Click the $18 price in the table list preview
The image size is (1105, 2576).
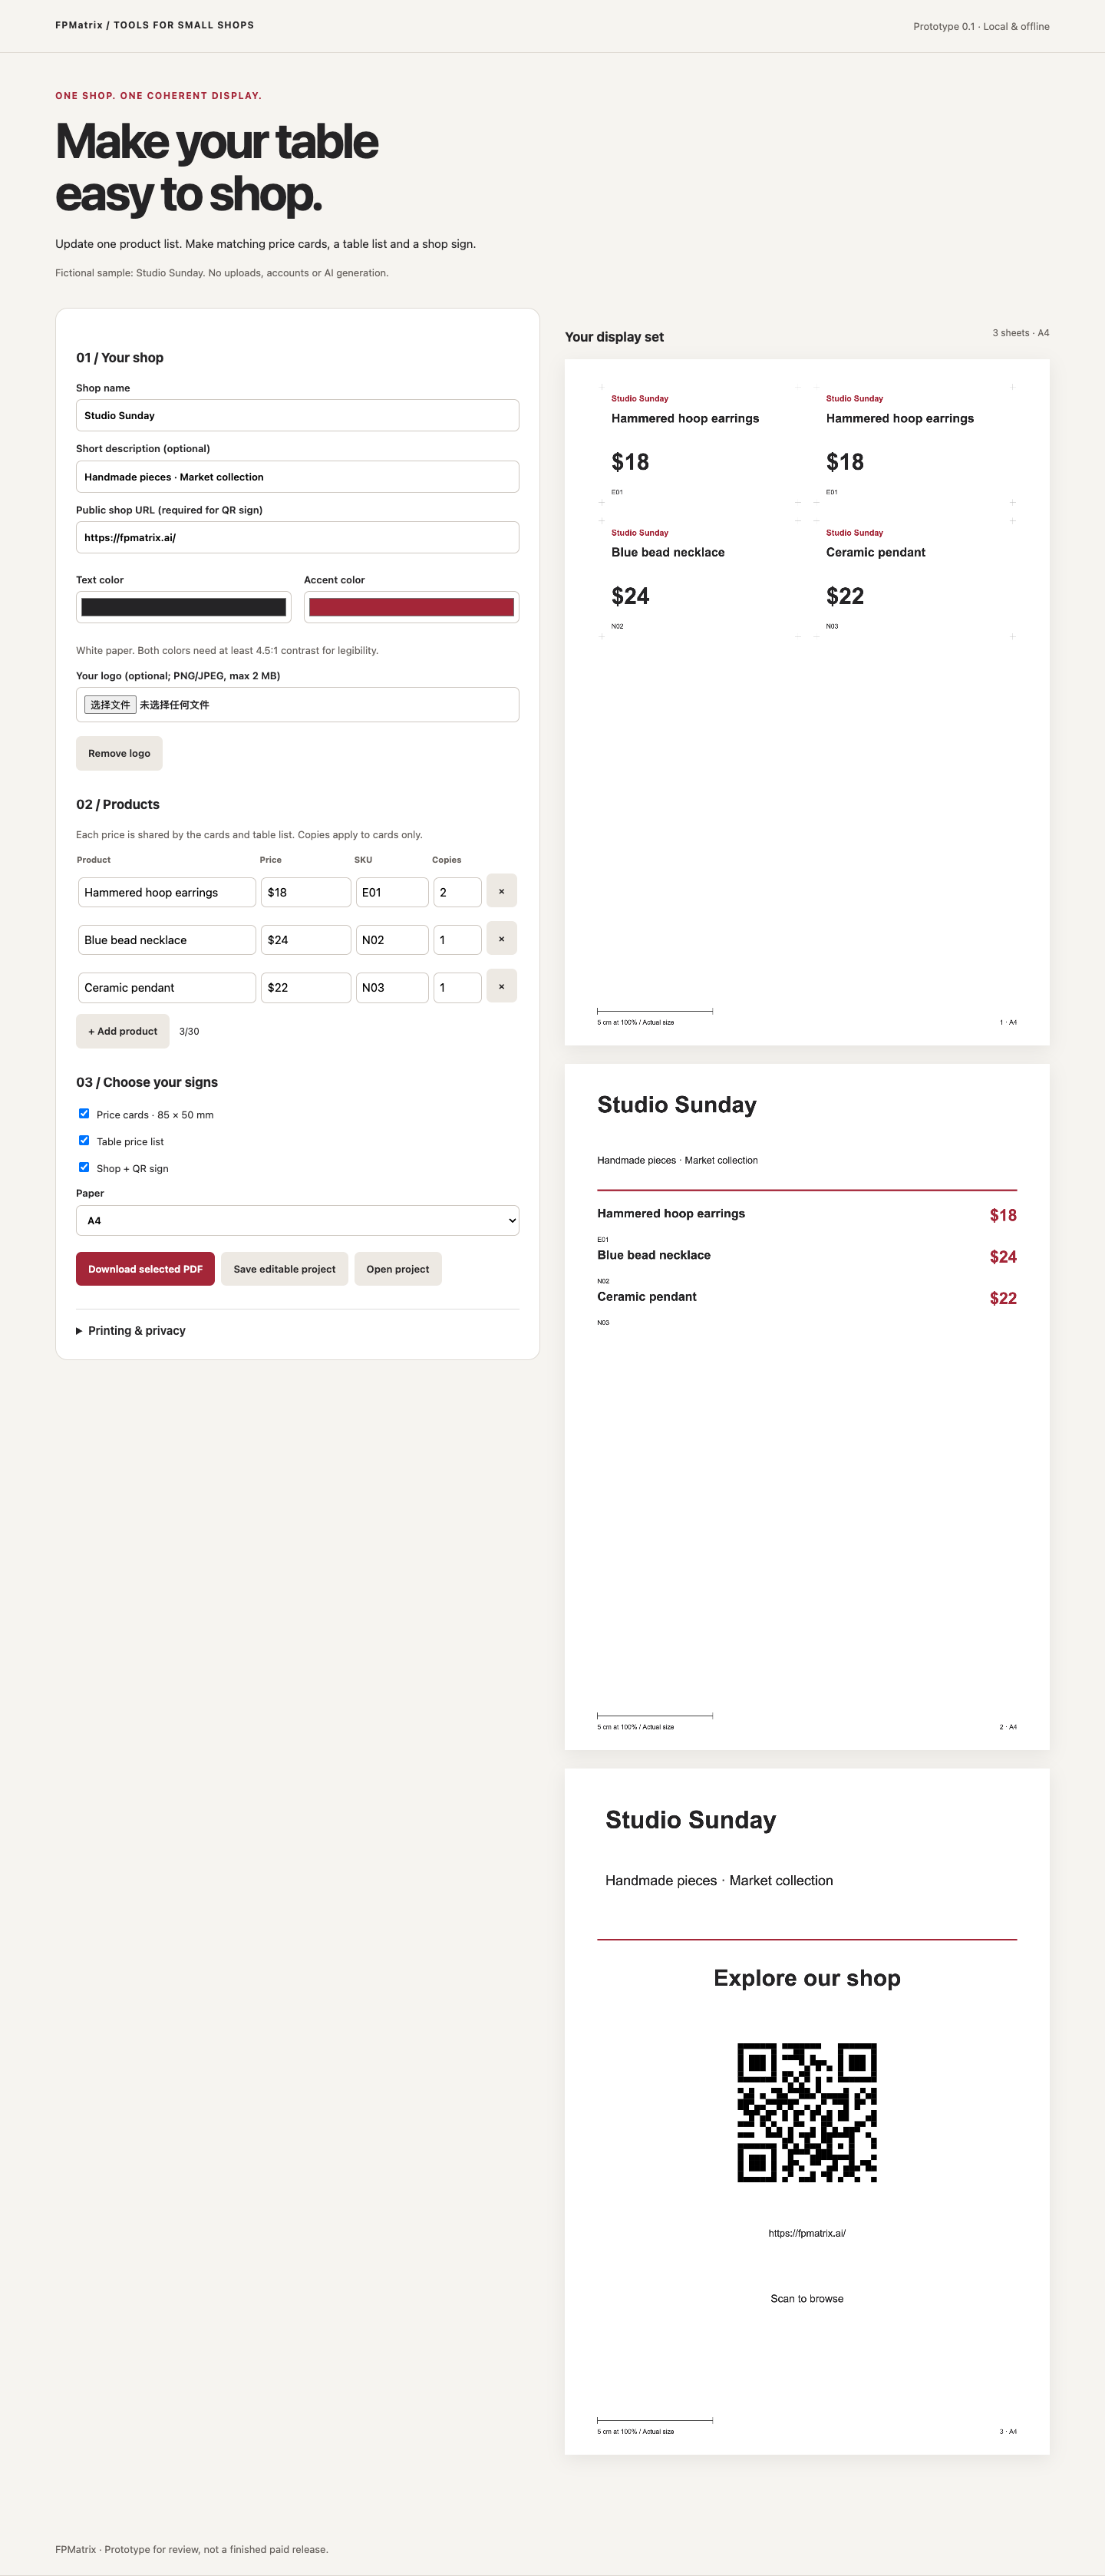pos(1003,1215)
